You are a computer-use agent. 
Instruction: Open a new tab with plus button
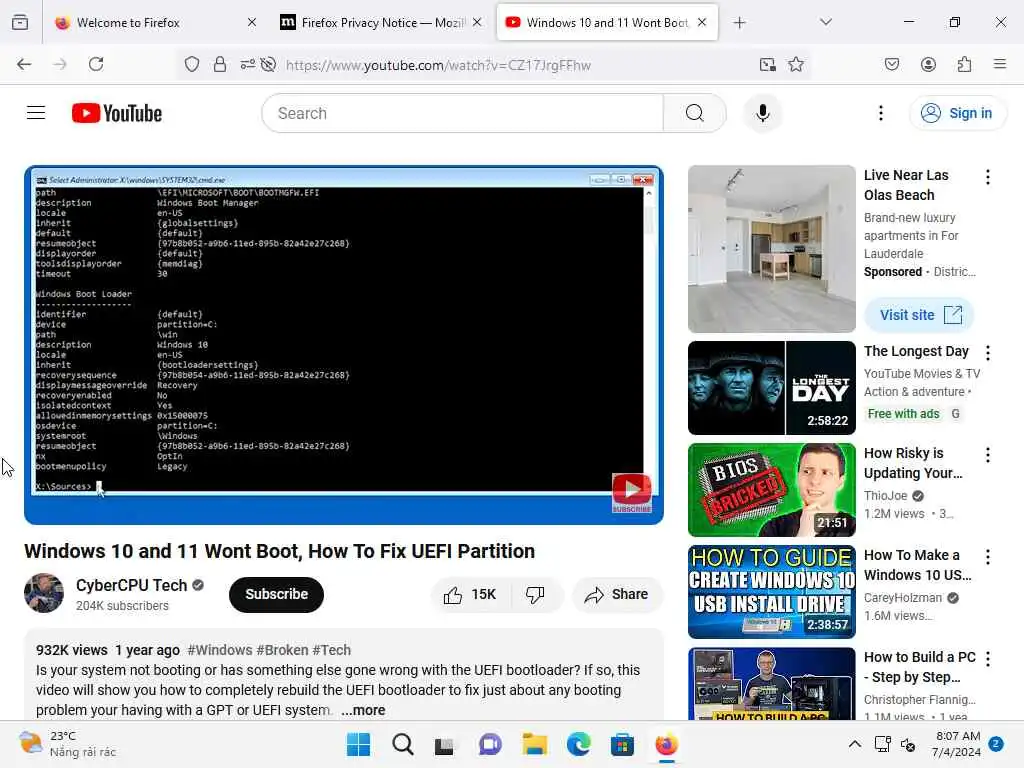(x=739, y=23)
